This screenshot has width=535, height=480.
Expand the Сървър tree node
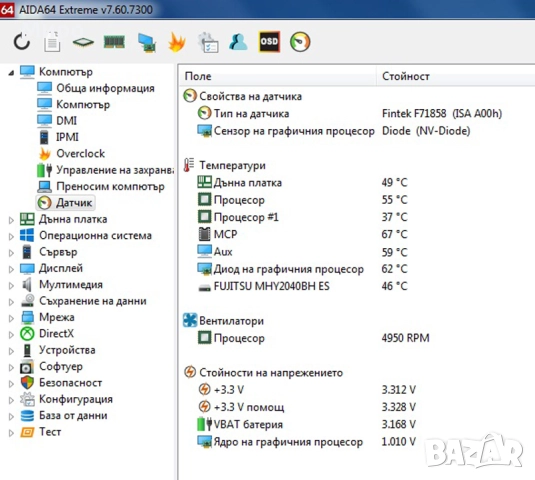coord(11,253)
